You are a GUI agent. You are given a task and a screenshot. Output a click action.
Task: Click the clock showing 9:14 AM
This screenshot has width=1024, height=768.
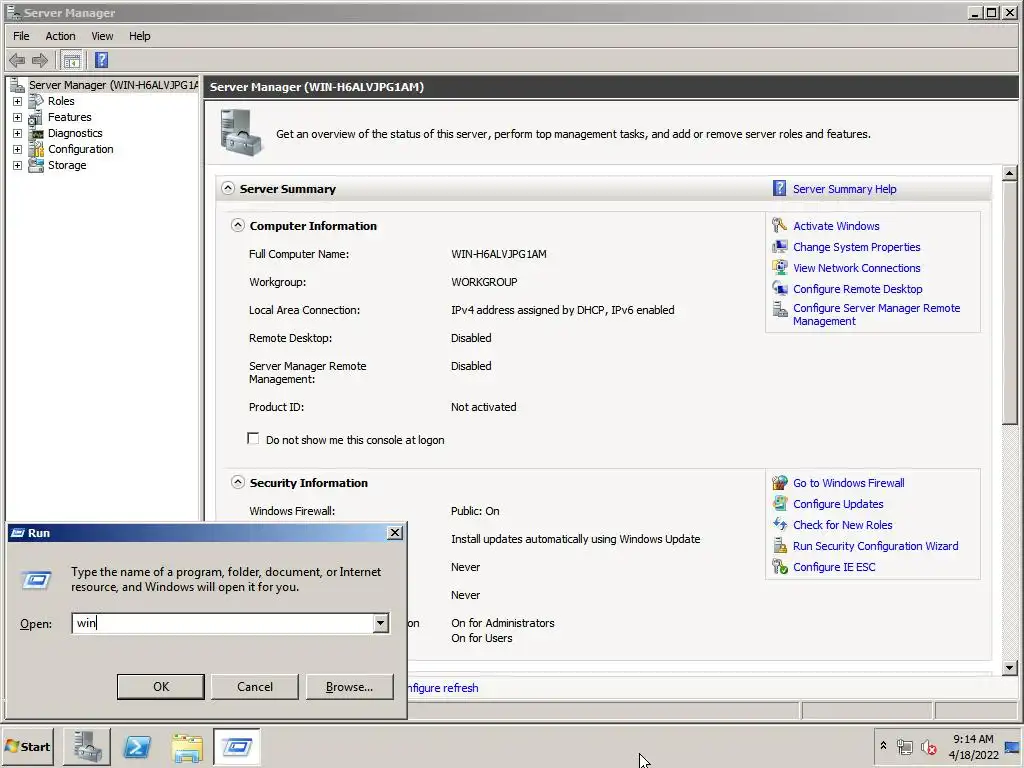[973, 739]
